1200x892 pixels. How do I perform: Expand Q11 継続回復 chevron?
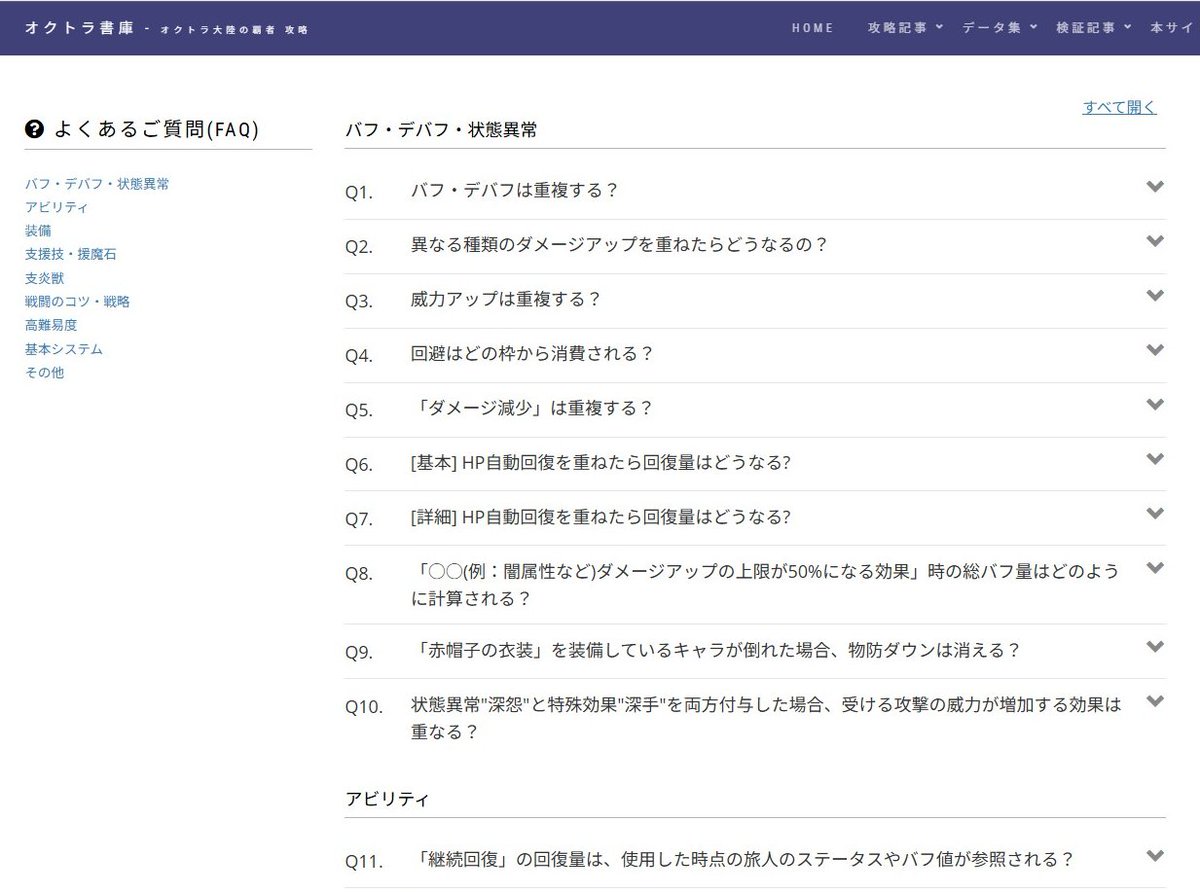click(x=1155, y=856)
